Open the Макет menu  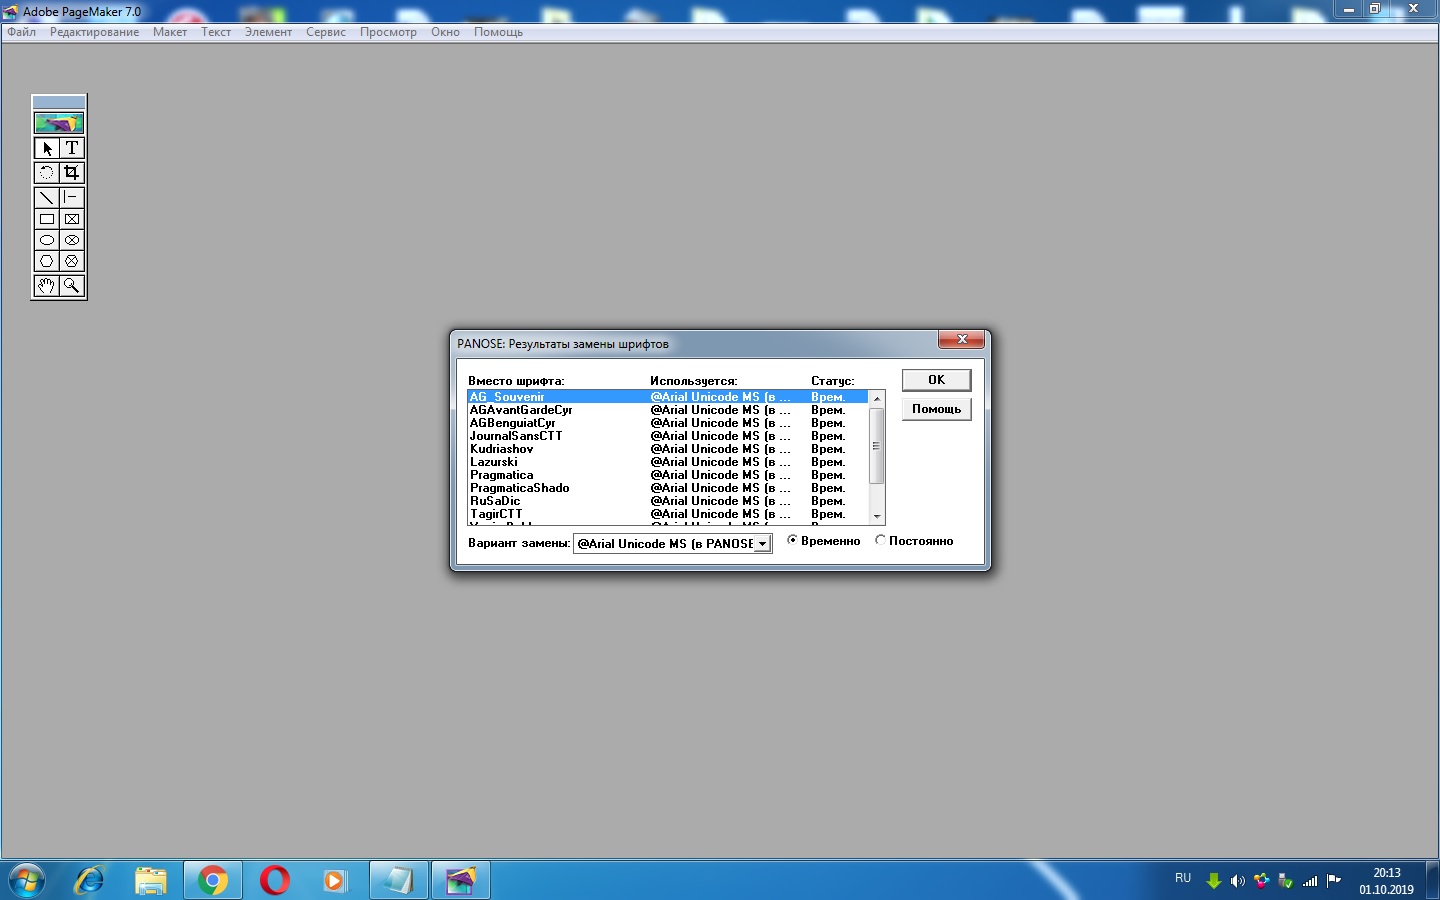click(x=170, y=32)
